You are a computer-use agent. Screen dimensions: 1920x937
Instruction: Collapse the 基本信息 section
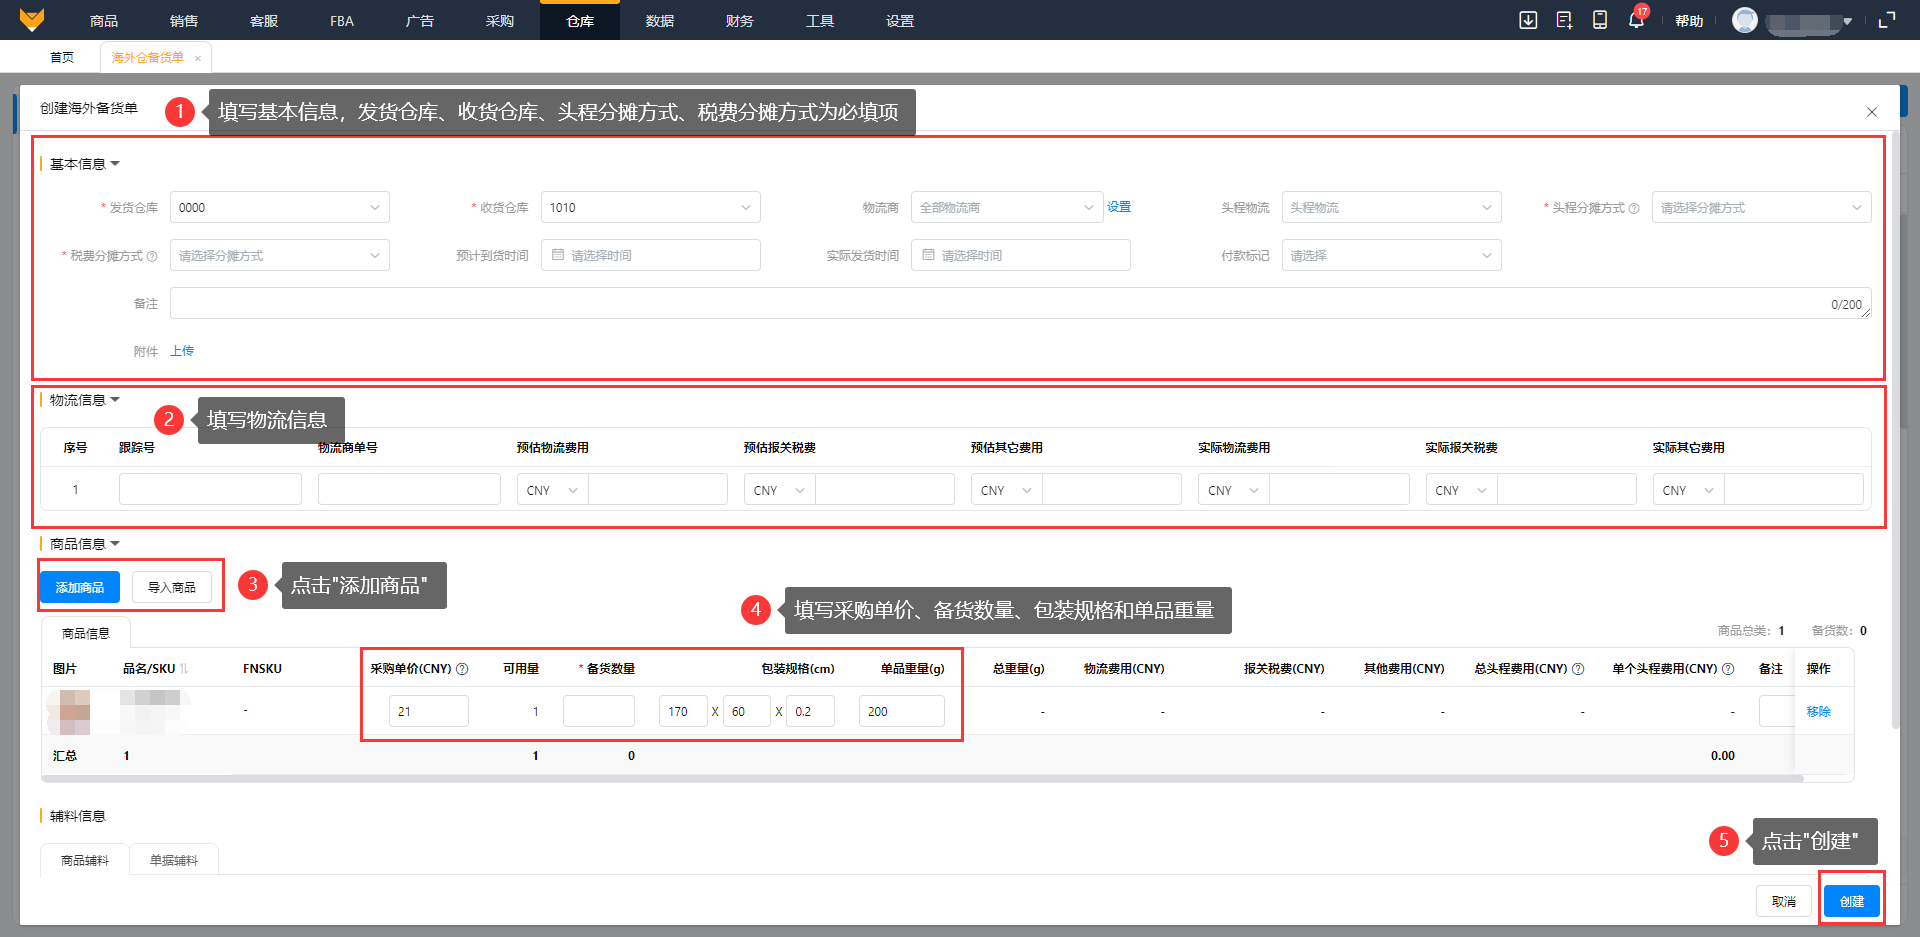pyautogui.click(x=115, y=164)
